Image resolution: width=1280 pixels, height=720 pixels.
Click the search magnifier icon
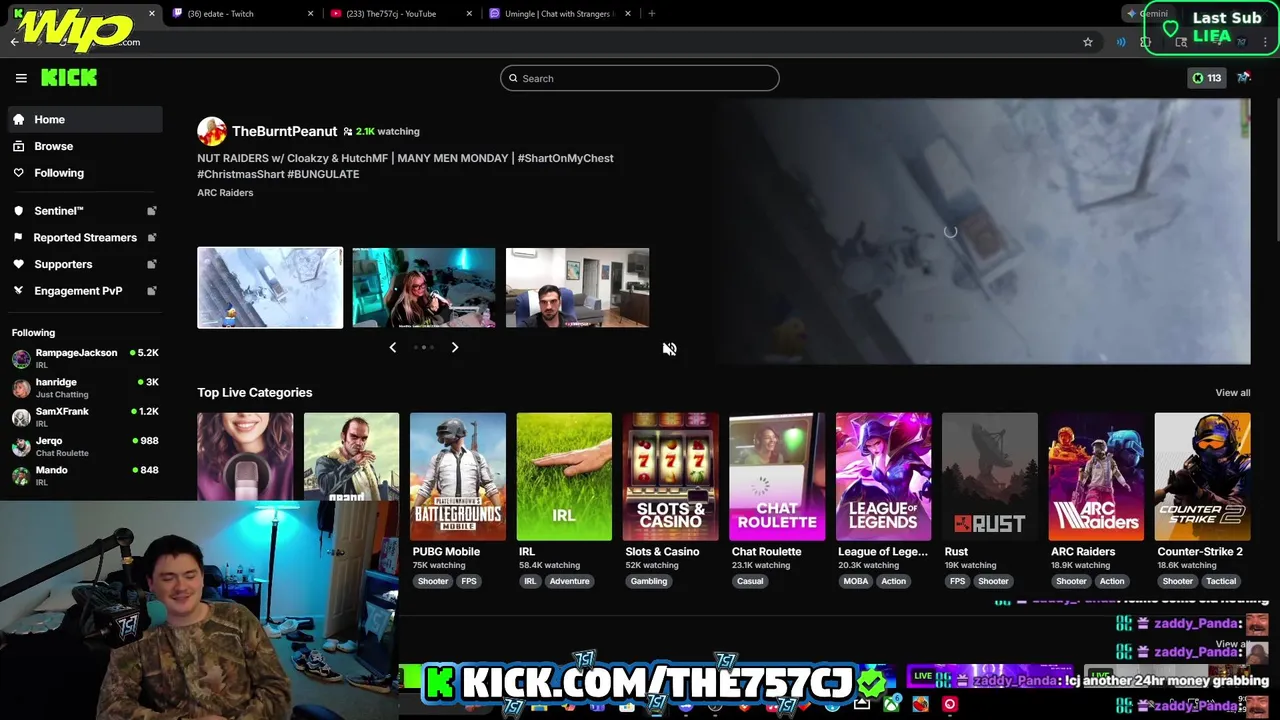(x=514, y=78)
